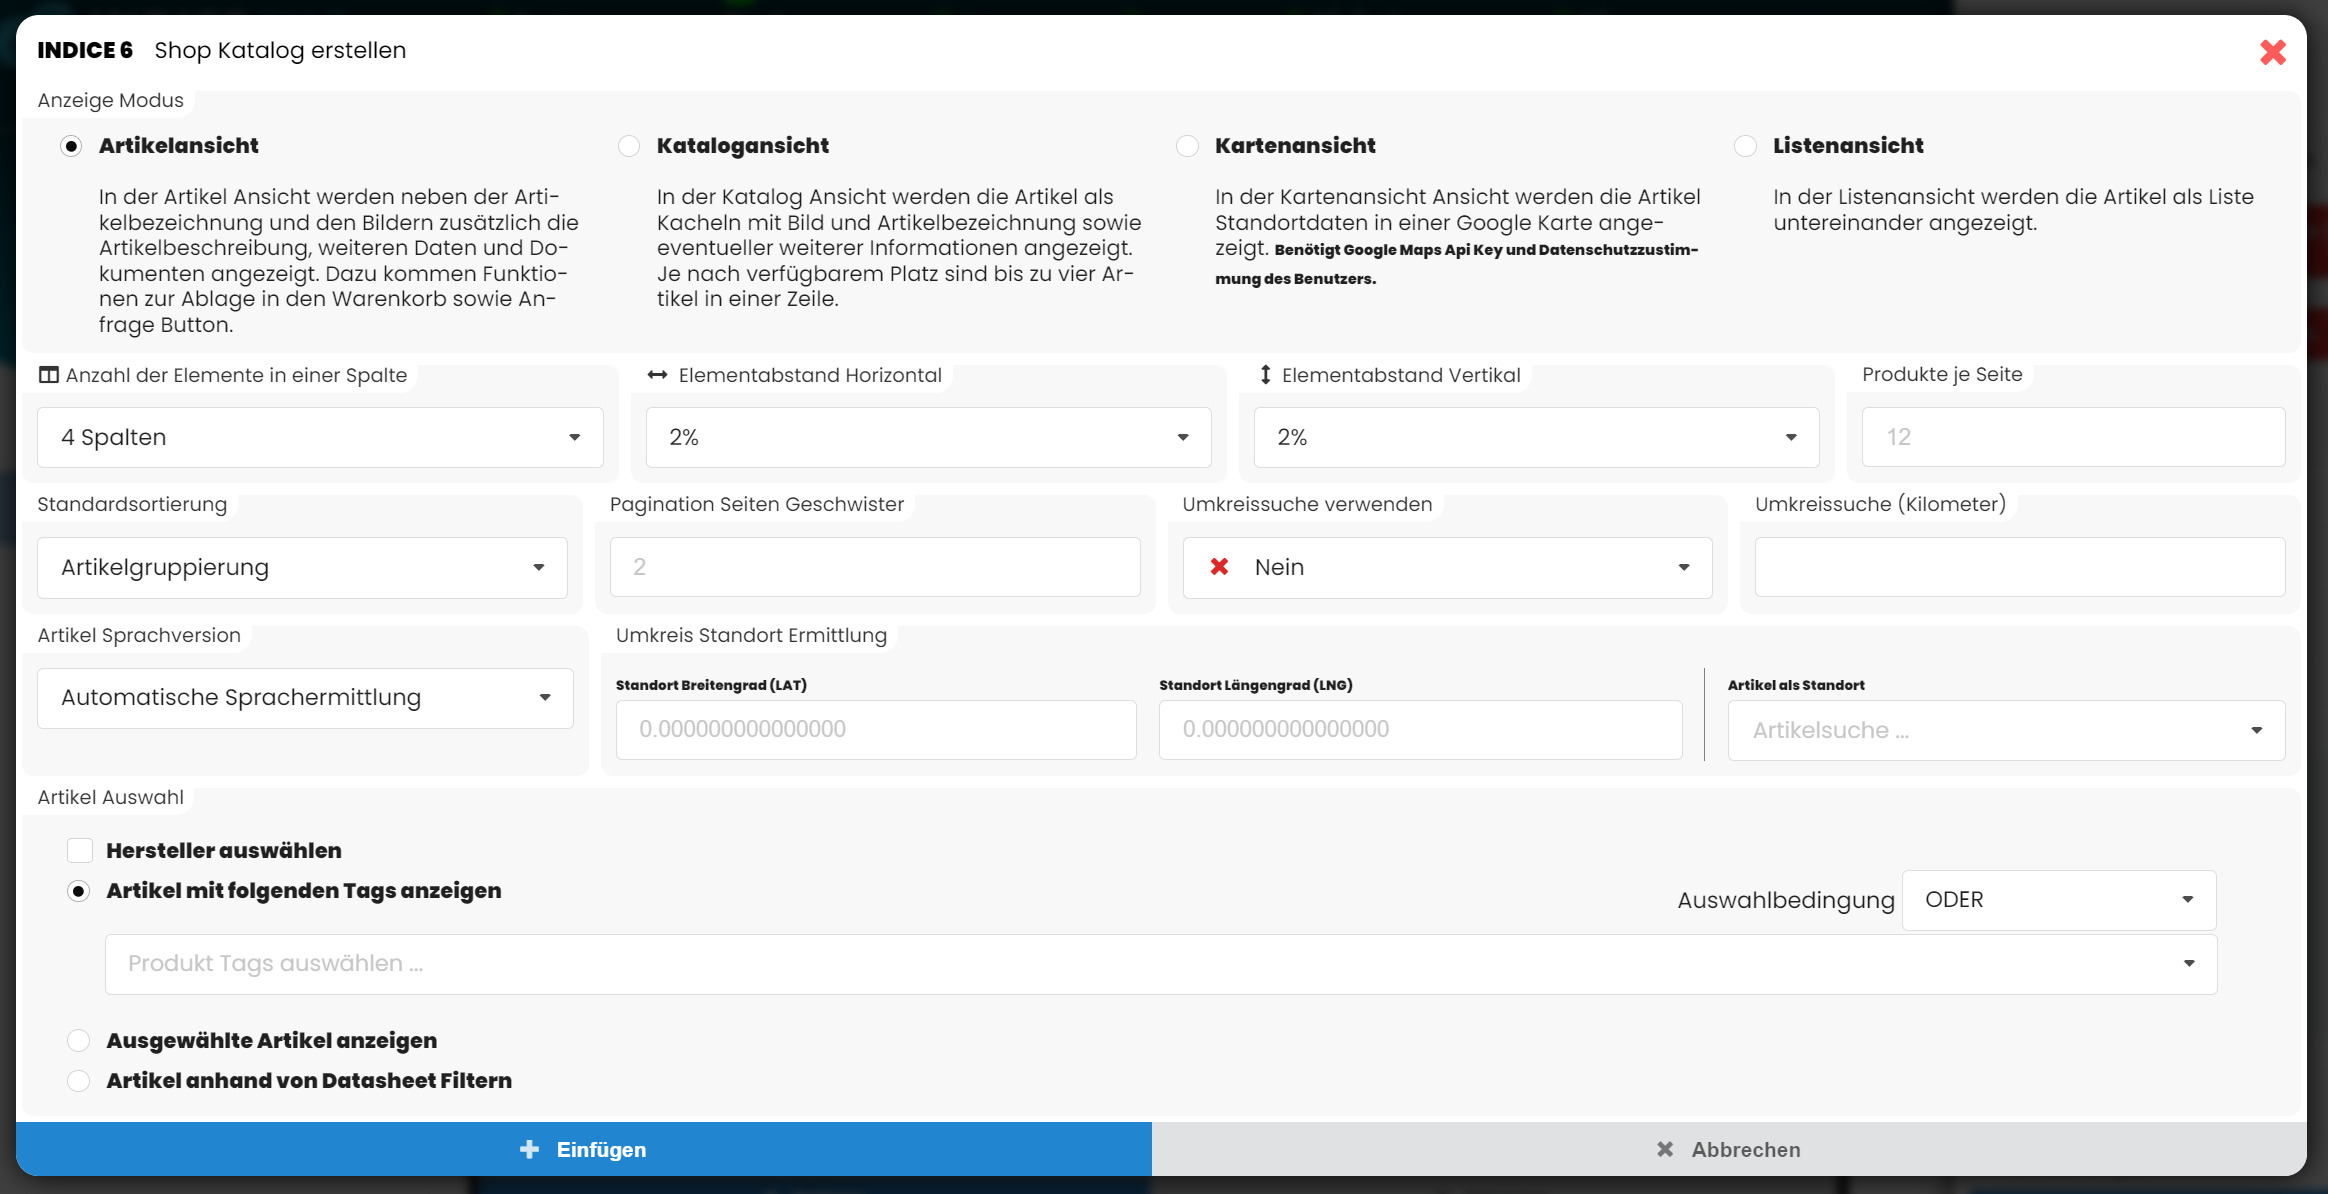Enable the Hersteller auswählen checkbox
2328x1194 pixels.
(80, 850)
